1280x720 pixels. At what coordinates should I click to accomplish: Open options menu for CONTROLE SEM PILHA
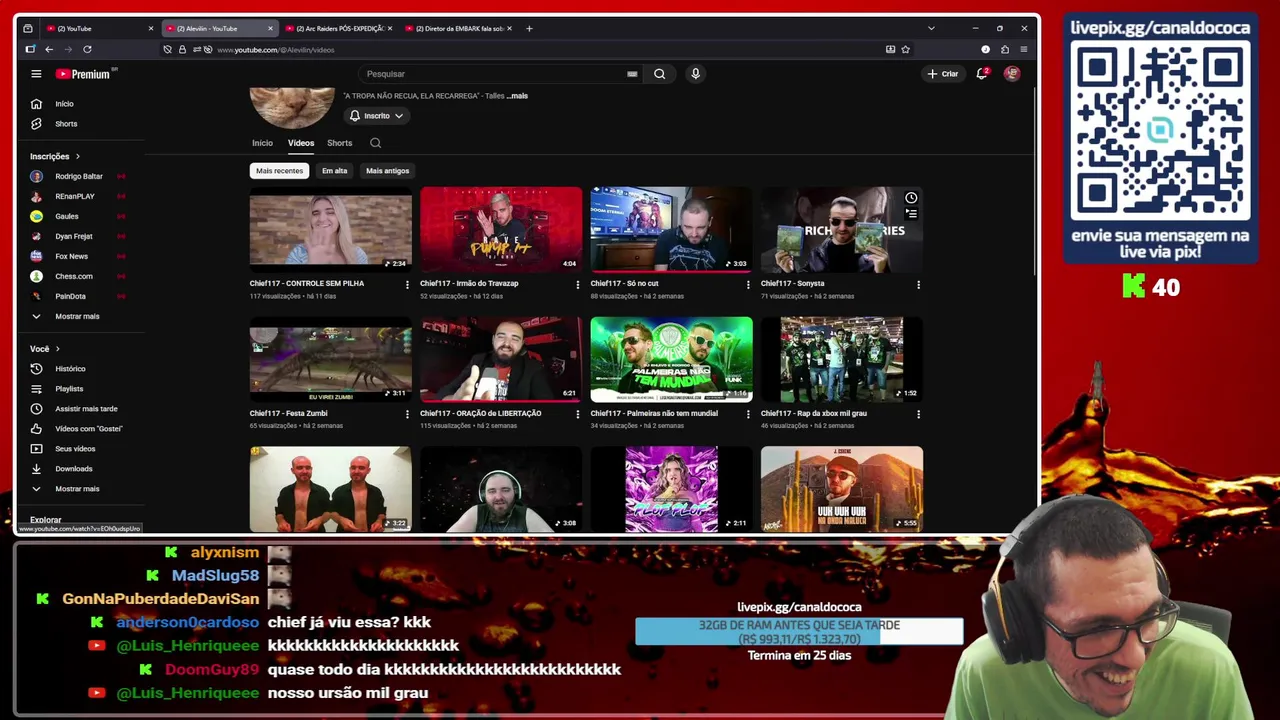tap(407, 285)
